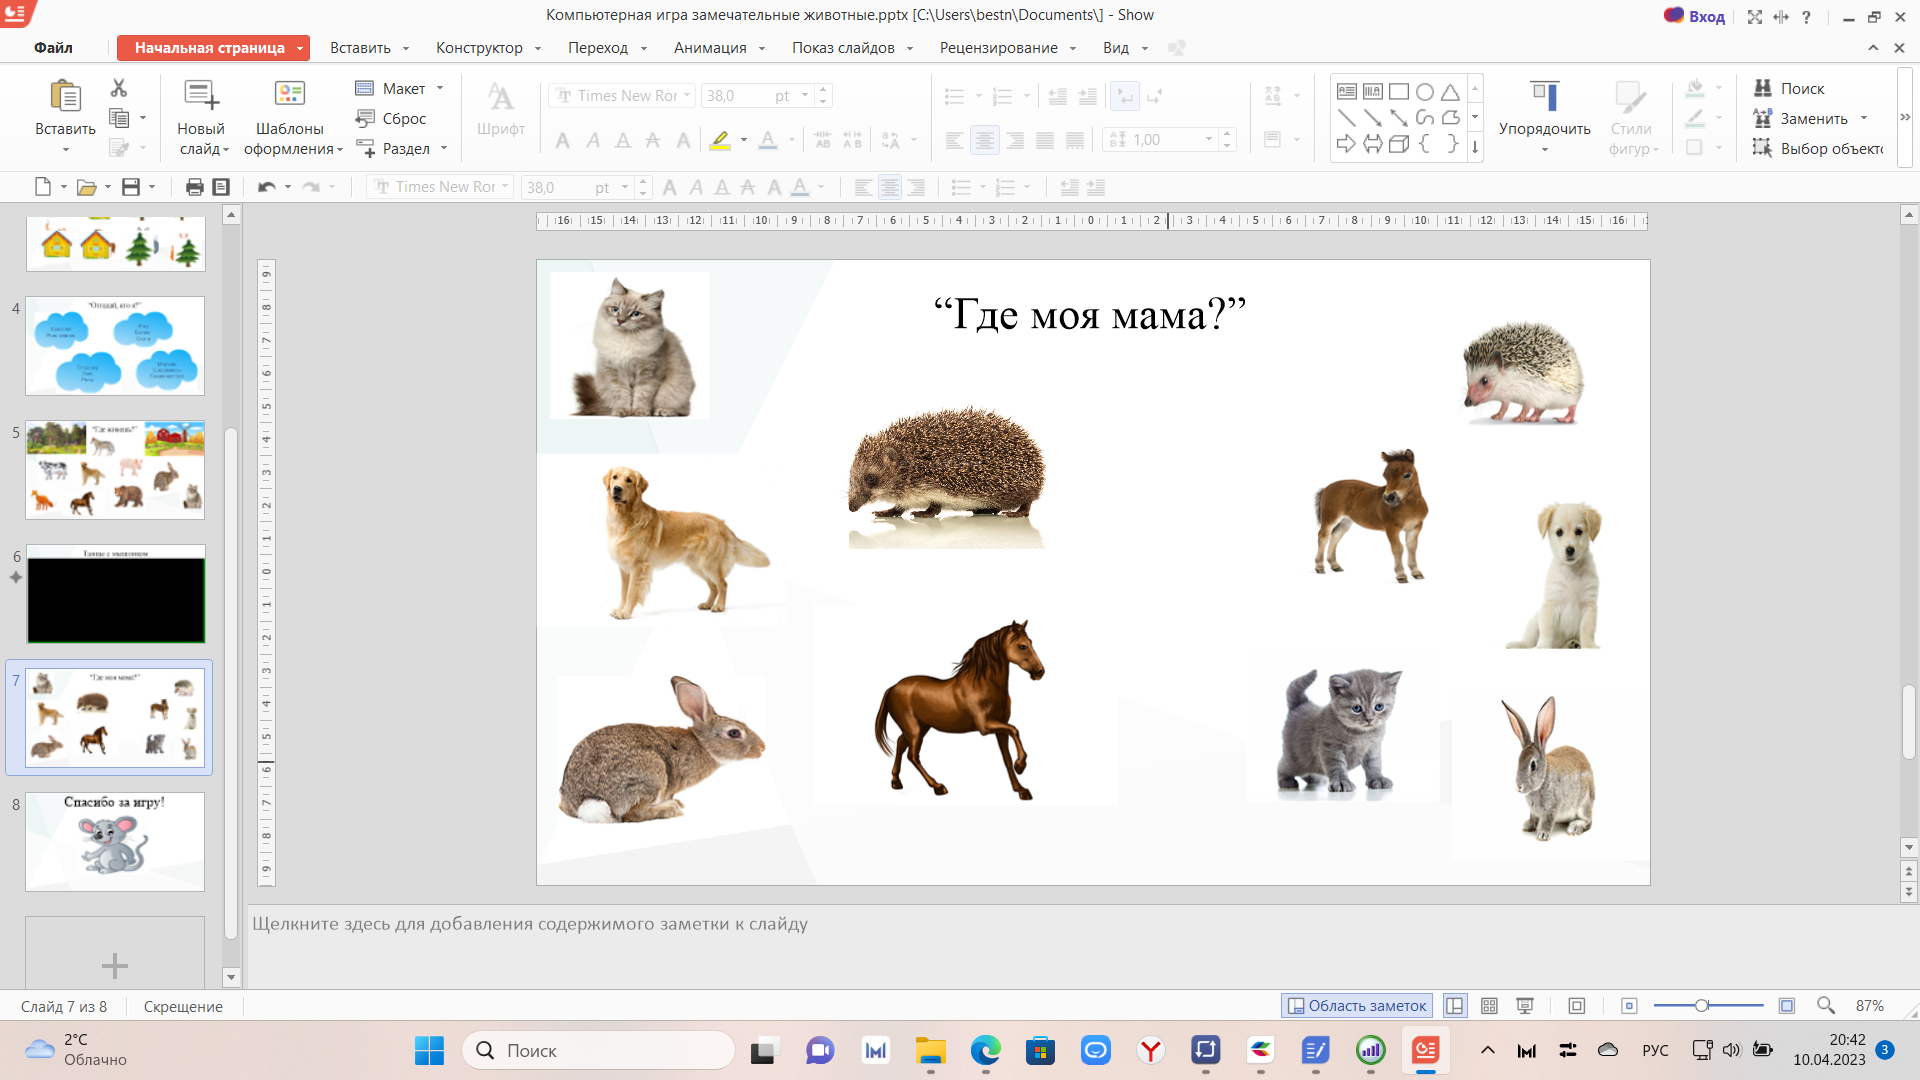Screen dimensions: 1920x1080
Task: Expand the Упорядочить arrange dropdown
Action: pos(1544,149)
